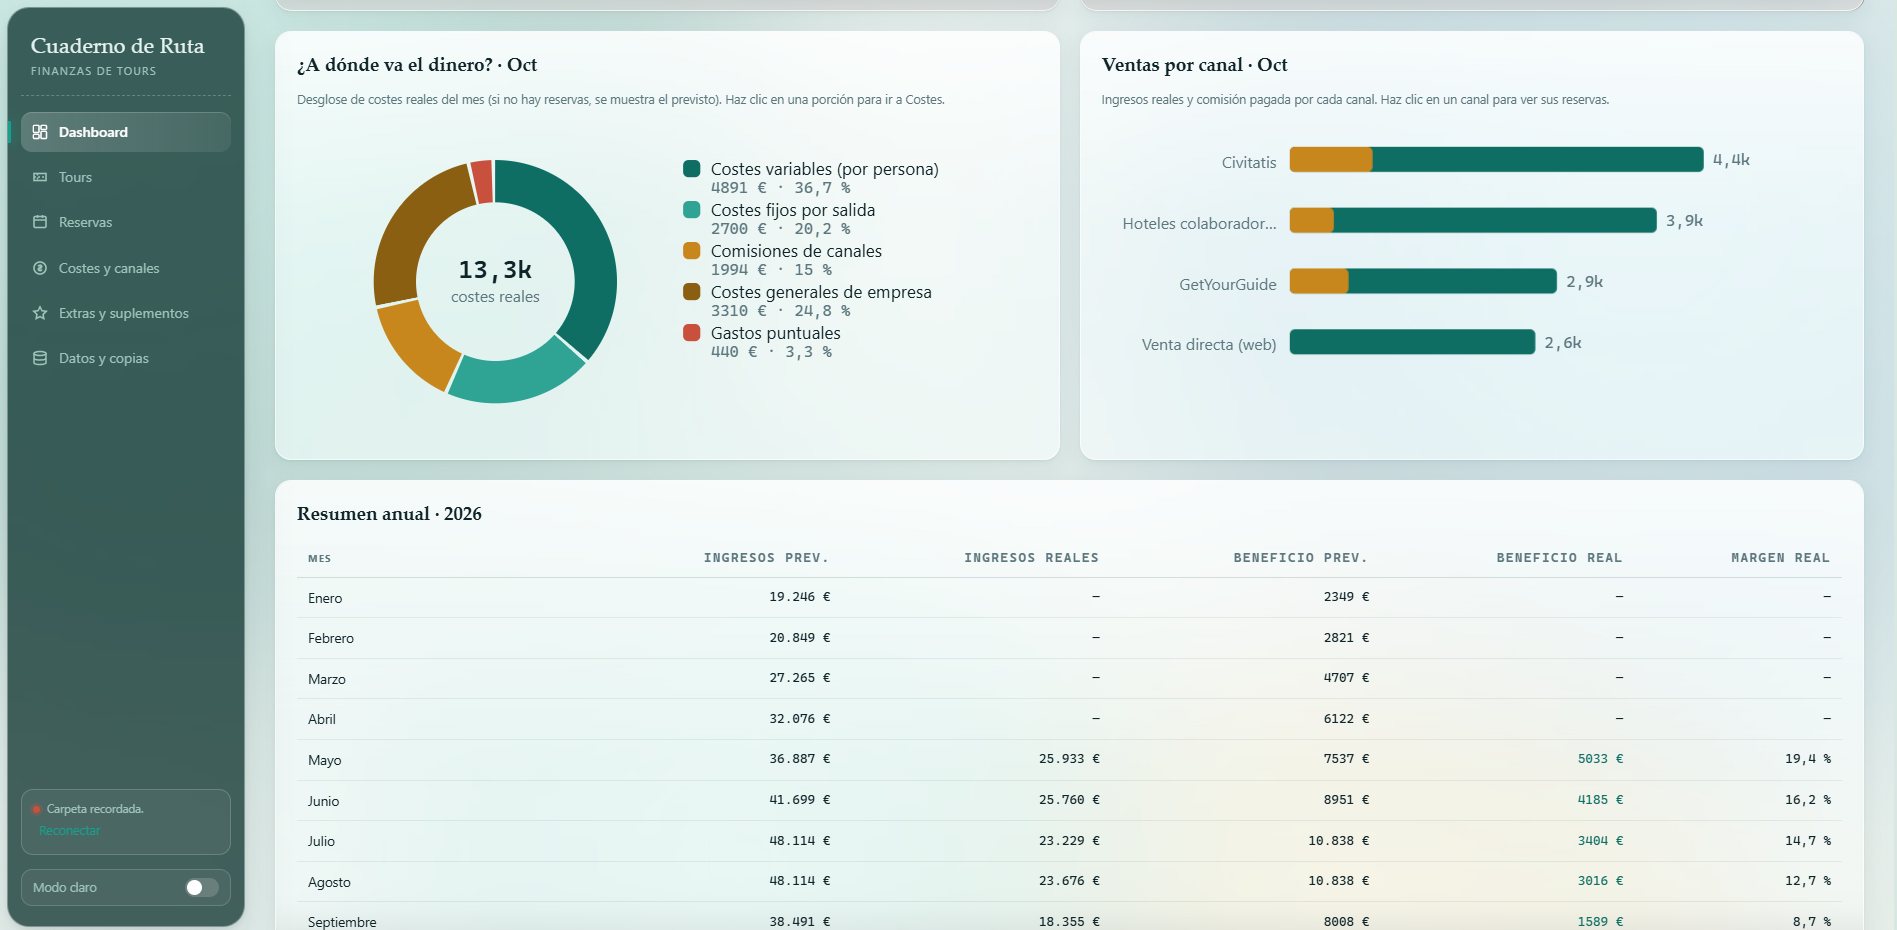Click Gastos puntuales red legend swatch
The height and width of the screenshot is (930, 1897).
click(x=691, y=332)
